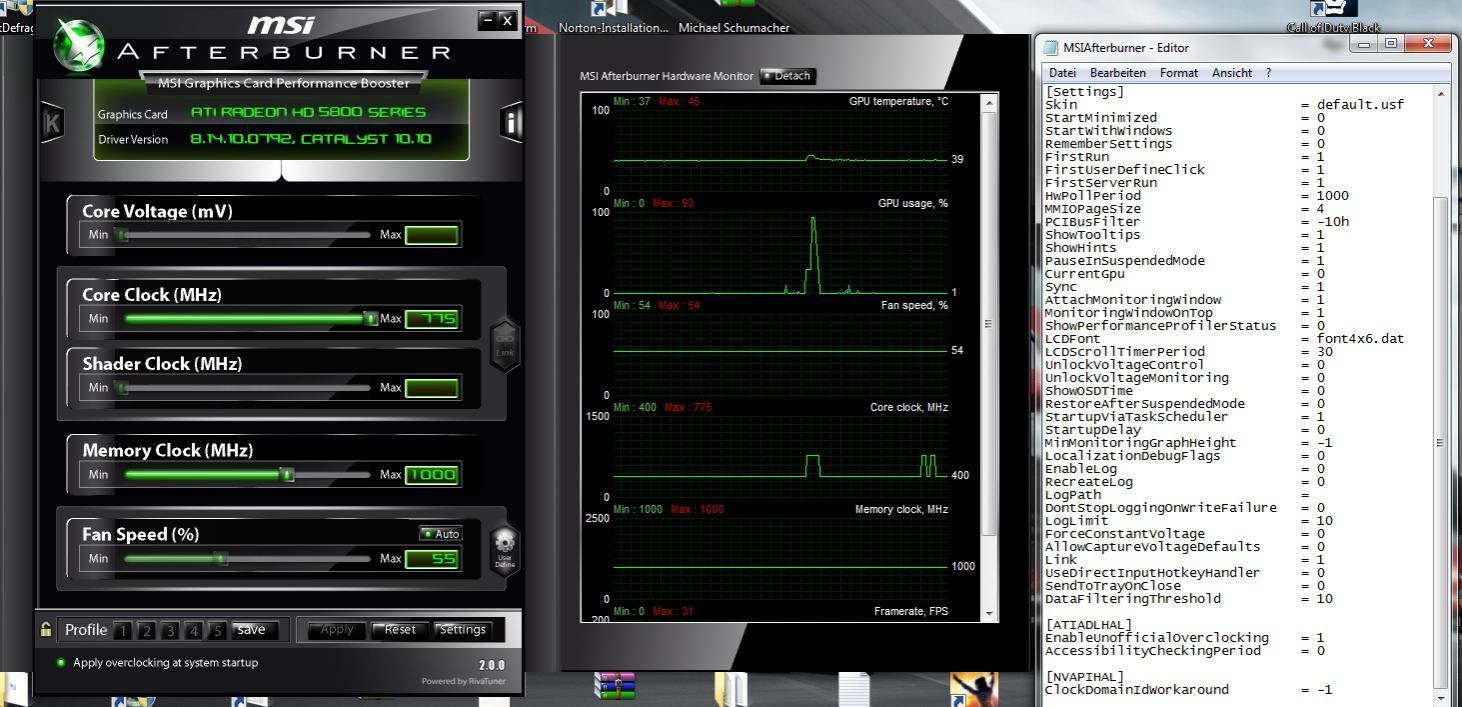Screen dimensions: 1462x707
Task: Select profile slot 4
Action: point(194,631)
